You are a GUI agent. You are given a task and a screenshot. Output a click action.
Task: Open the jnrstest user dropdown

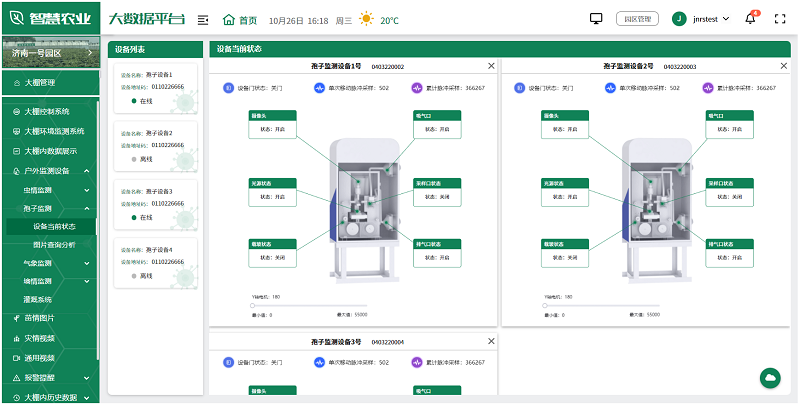(x=707, y=19)
